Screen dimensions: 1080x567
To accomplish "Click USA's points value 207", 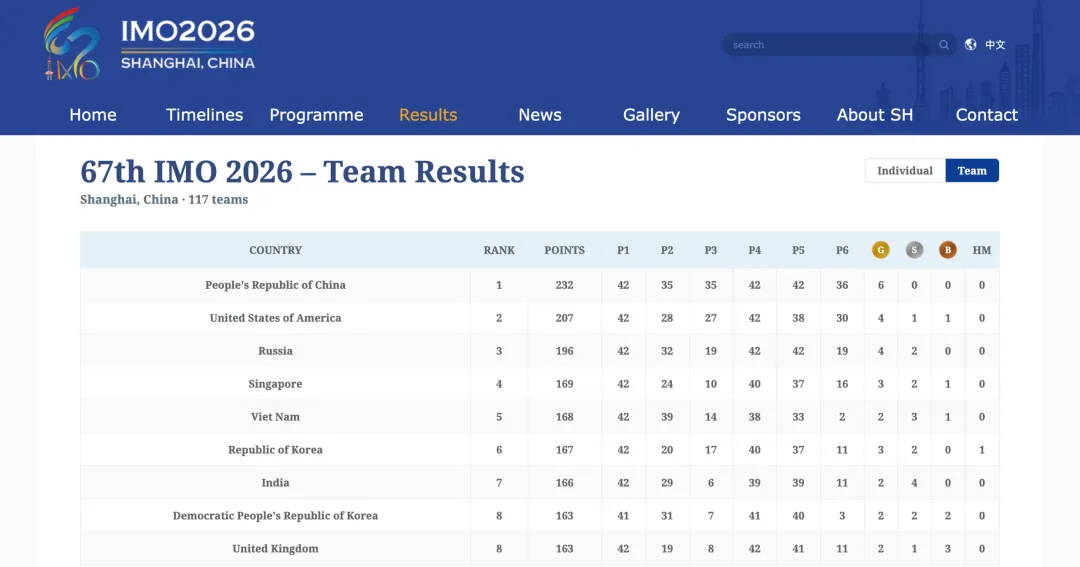I will click(x=564, y=318).
